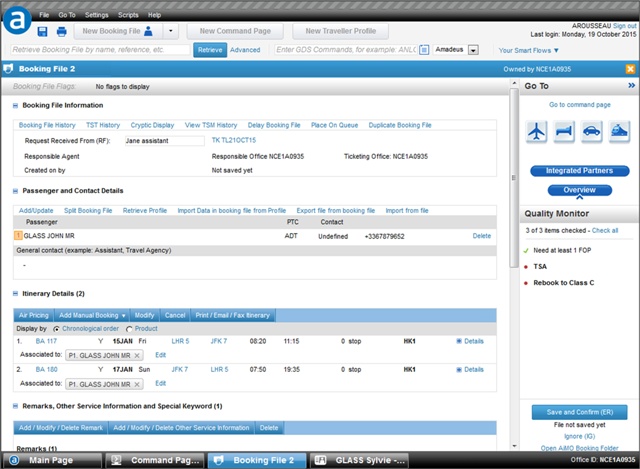Click the flight booking airplane icon
640x469 pixels.
point(537,132)
